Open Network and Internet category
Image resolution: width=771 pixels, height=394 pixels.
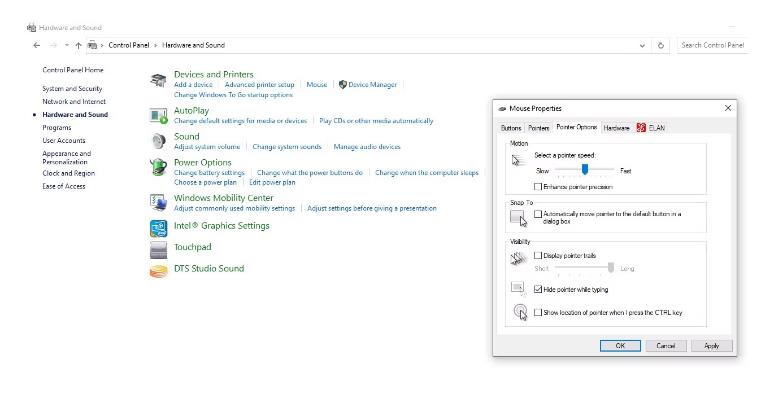tap(74, 101)
